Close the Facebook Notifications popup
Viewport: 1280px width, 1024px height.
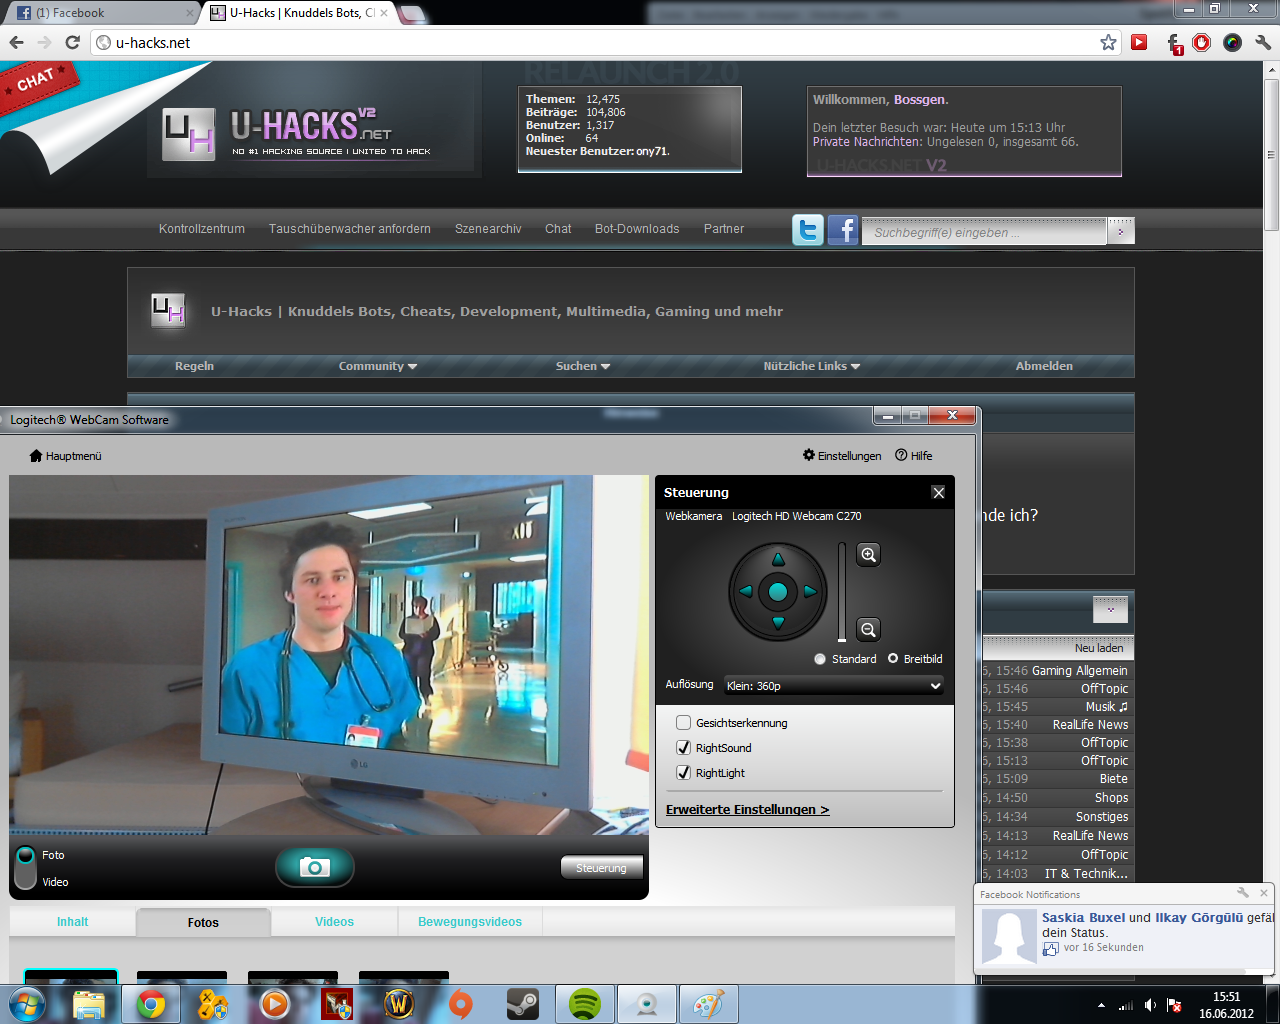1264,893
